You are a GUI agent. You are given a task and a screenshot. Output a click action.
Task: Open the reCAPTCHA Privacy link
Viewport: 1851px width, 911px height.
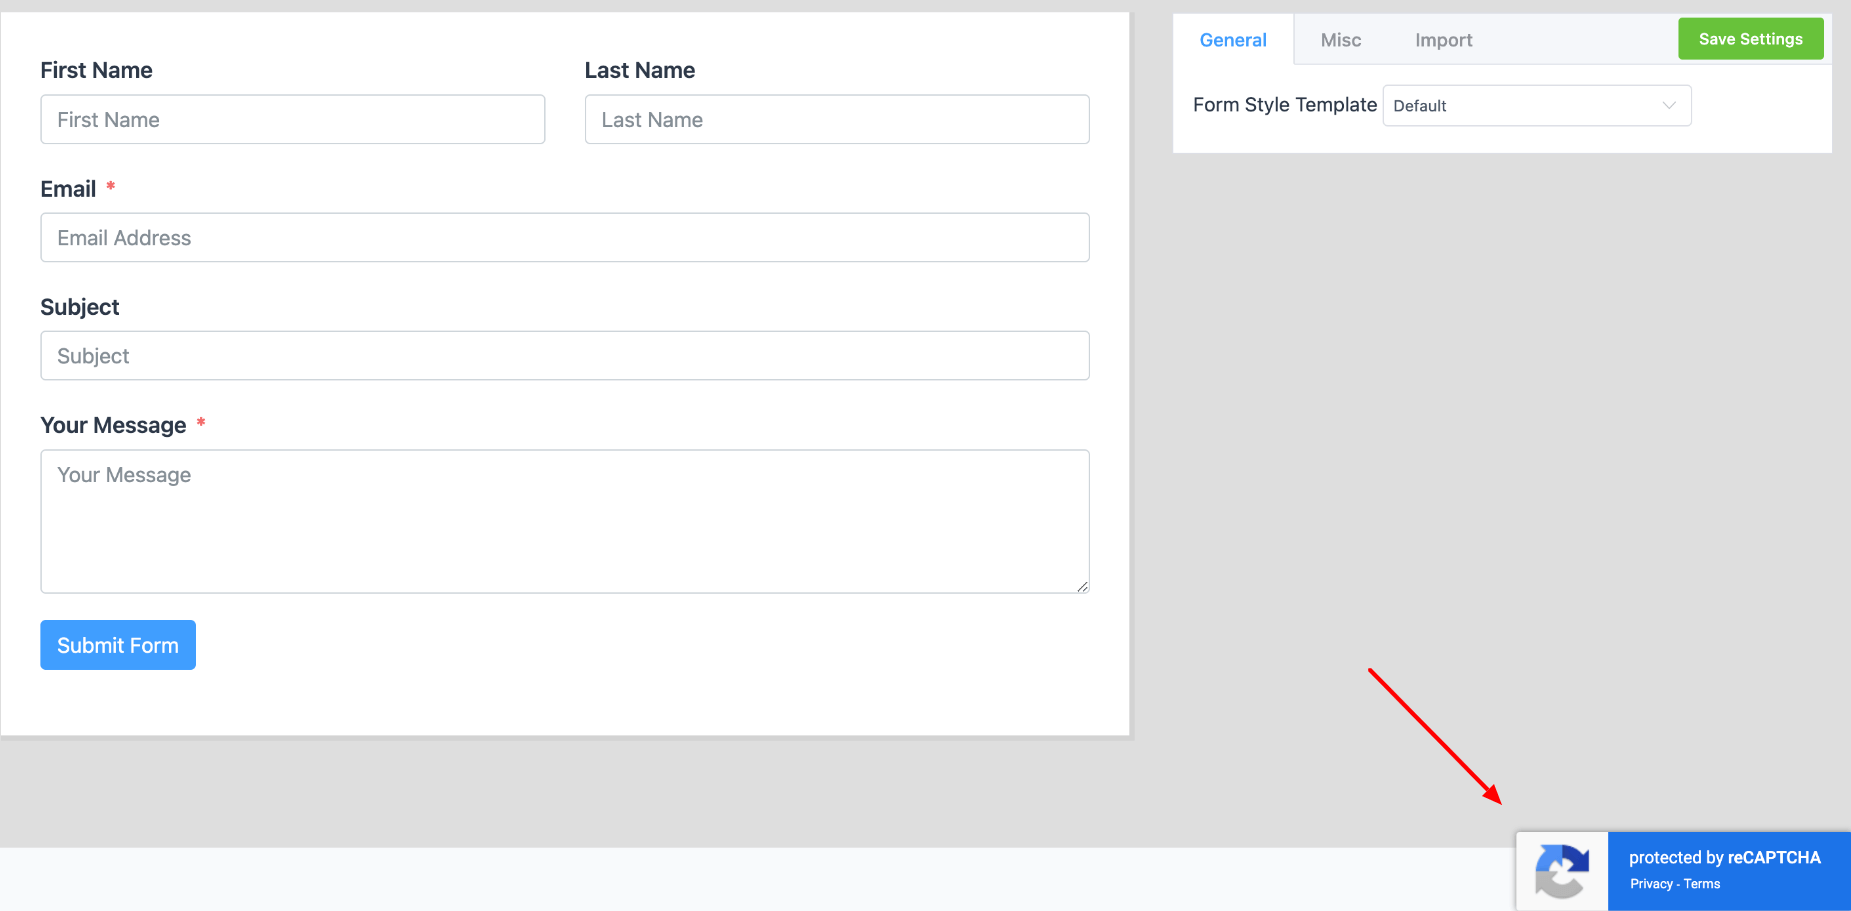(x=1651, y=884)
